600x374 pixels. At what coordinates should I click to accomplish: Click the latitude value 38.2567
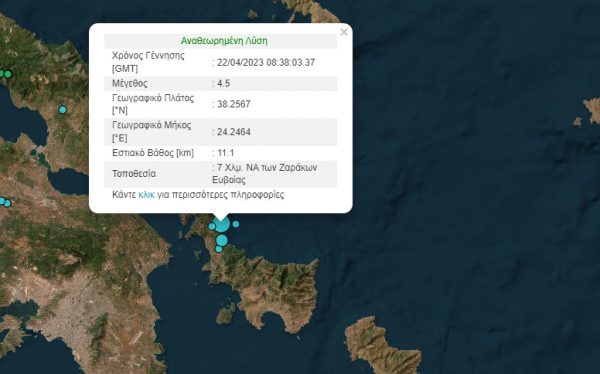click(x=233, y=104)
